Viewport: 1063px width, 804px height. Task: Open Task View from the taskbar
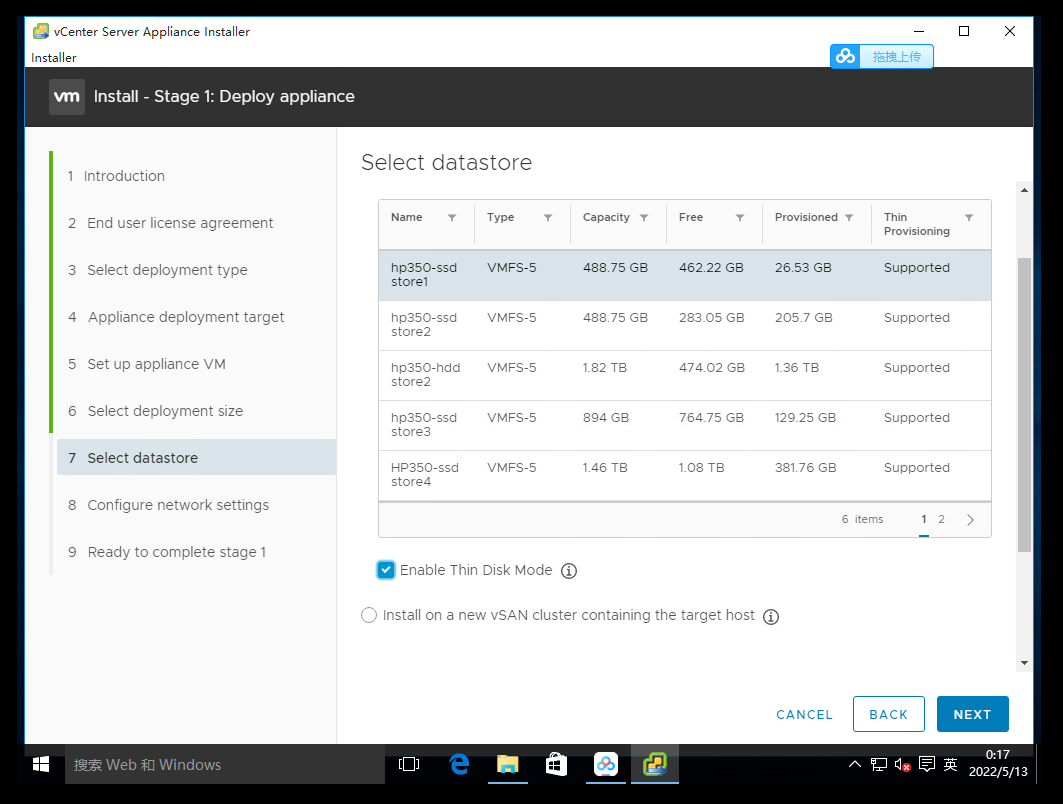(x=409, y=763)
